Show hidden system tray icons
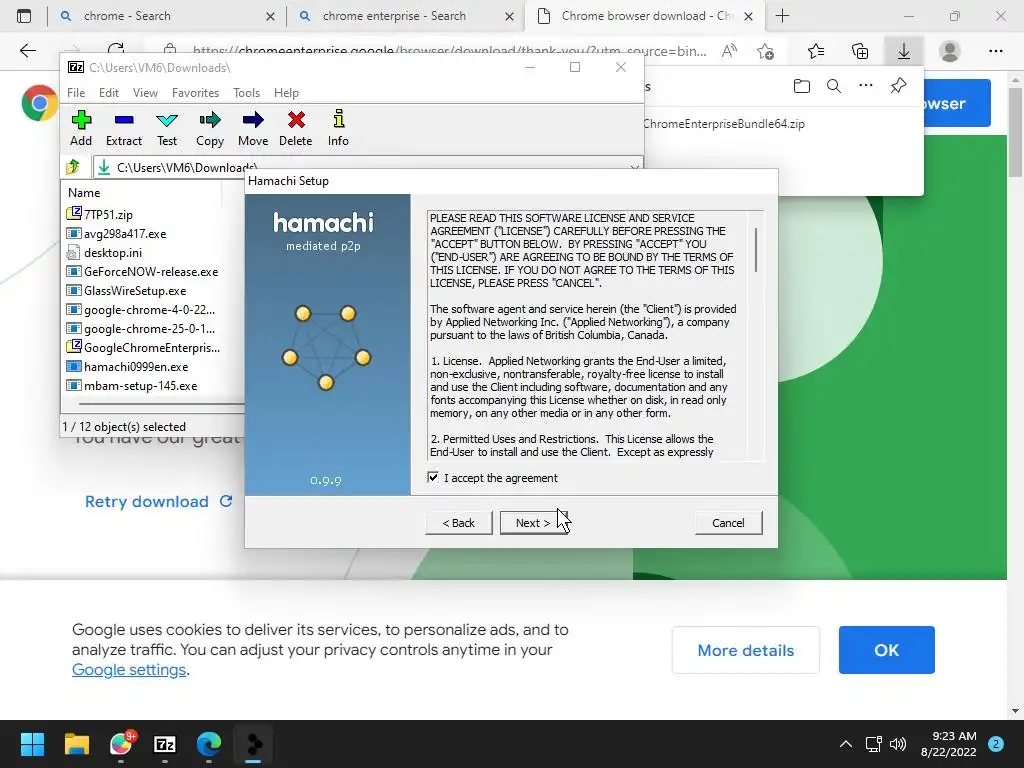 (846, 744)
